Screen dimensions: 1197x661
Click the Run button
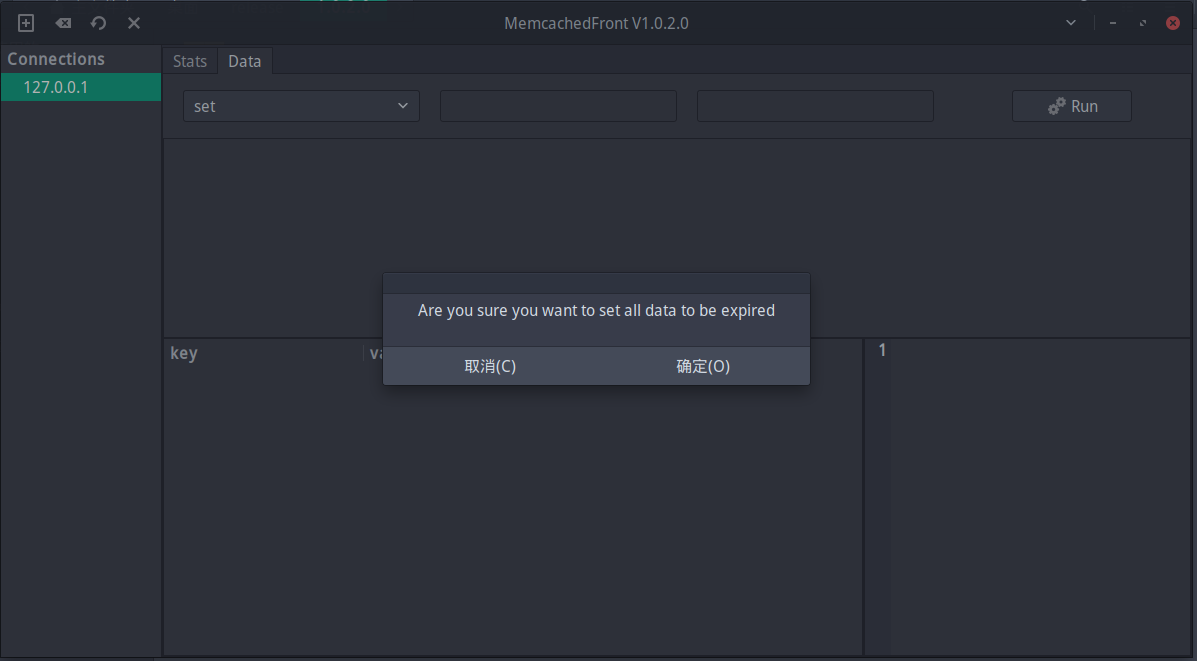(1072, 106)
